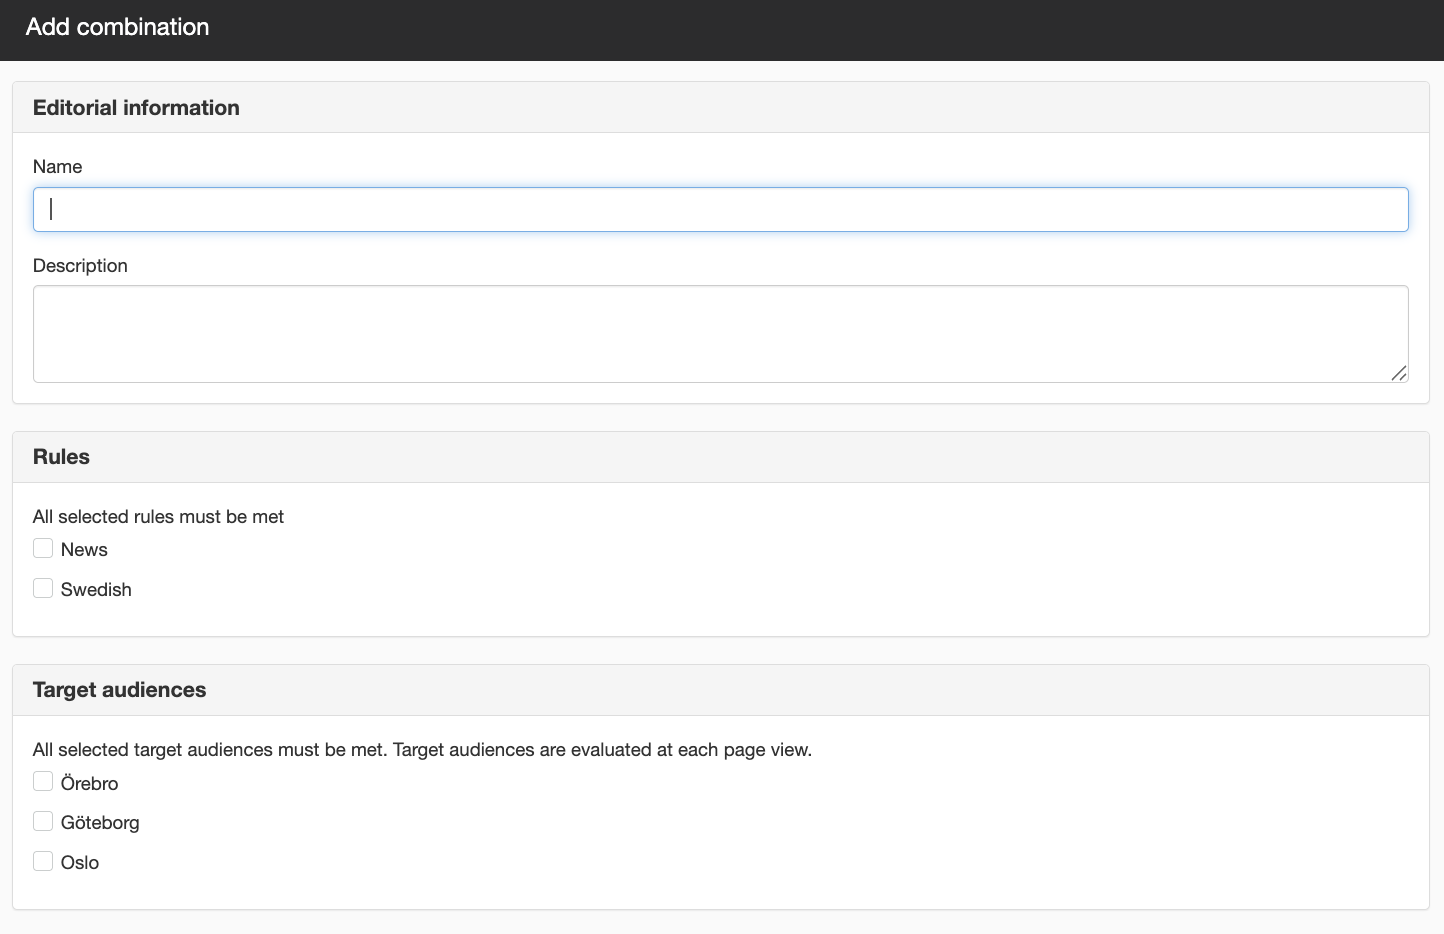This screenshot has height=934, width=1444.
Task: Click the 'Göteborg' label text
Action: click(100, 822)
